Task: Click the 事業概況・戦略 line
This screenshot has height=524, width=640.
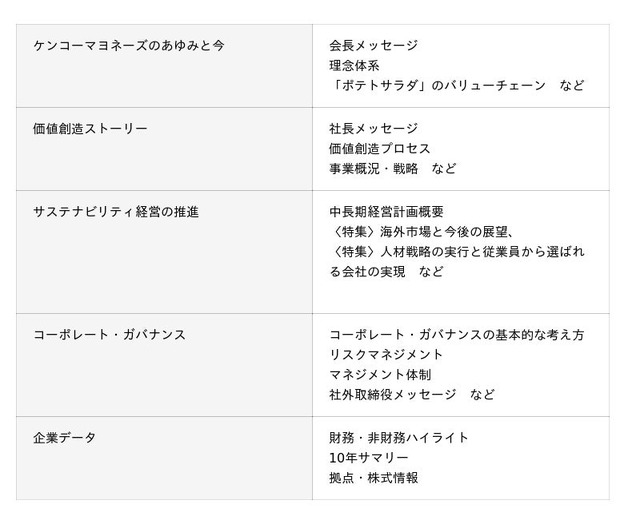Action: [x=372, y=169]
